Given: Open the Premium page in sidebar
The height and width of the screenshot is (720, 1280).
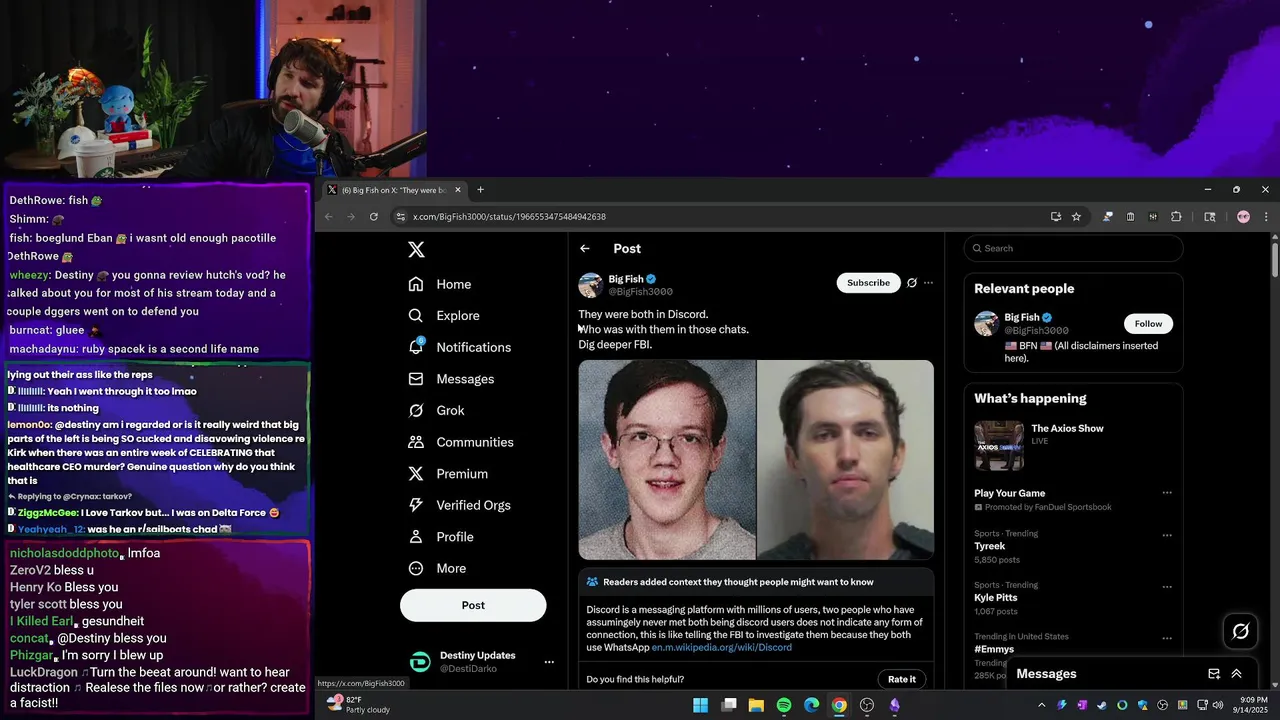Looking at the screenshot, I should [x=448, y=474].
